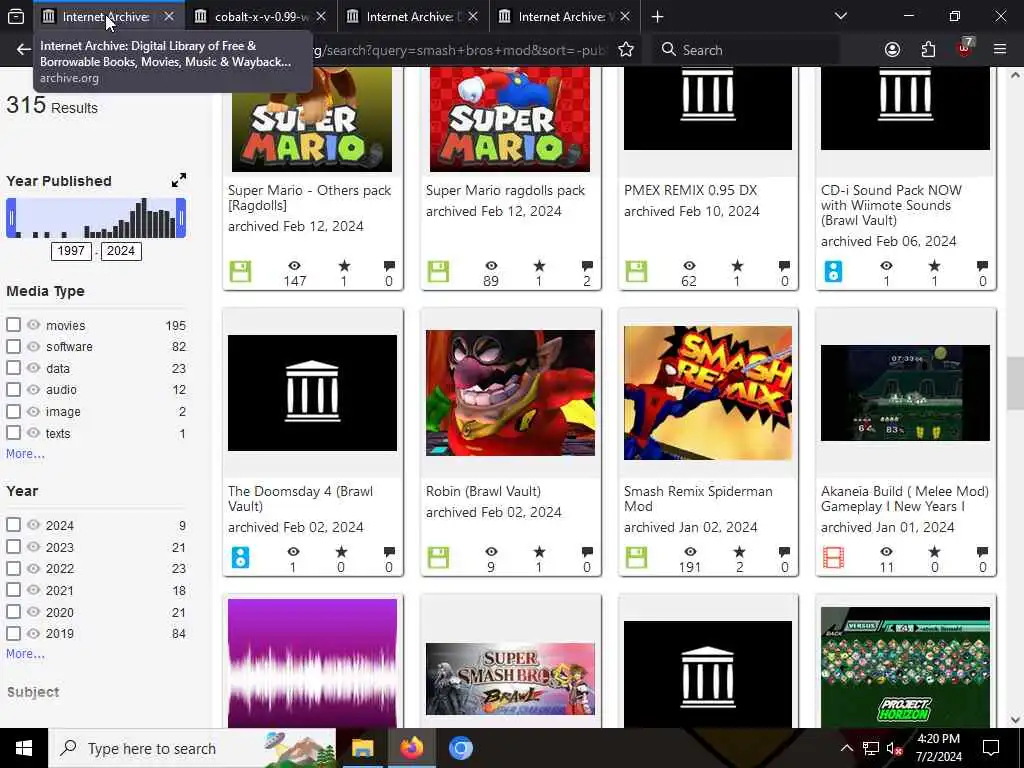Check the software media type box

click(13, 346)
